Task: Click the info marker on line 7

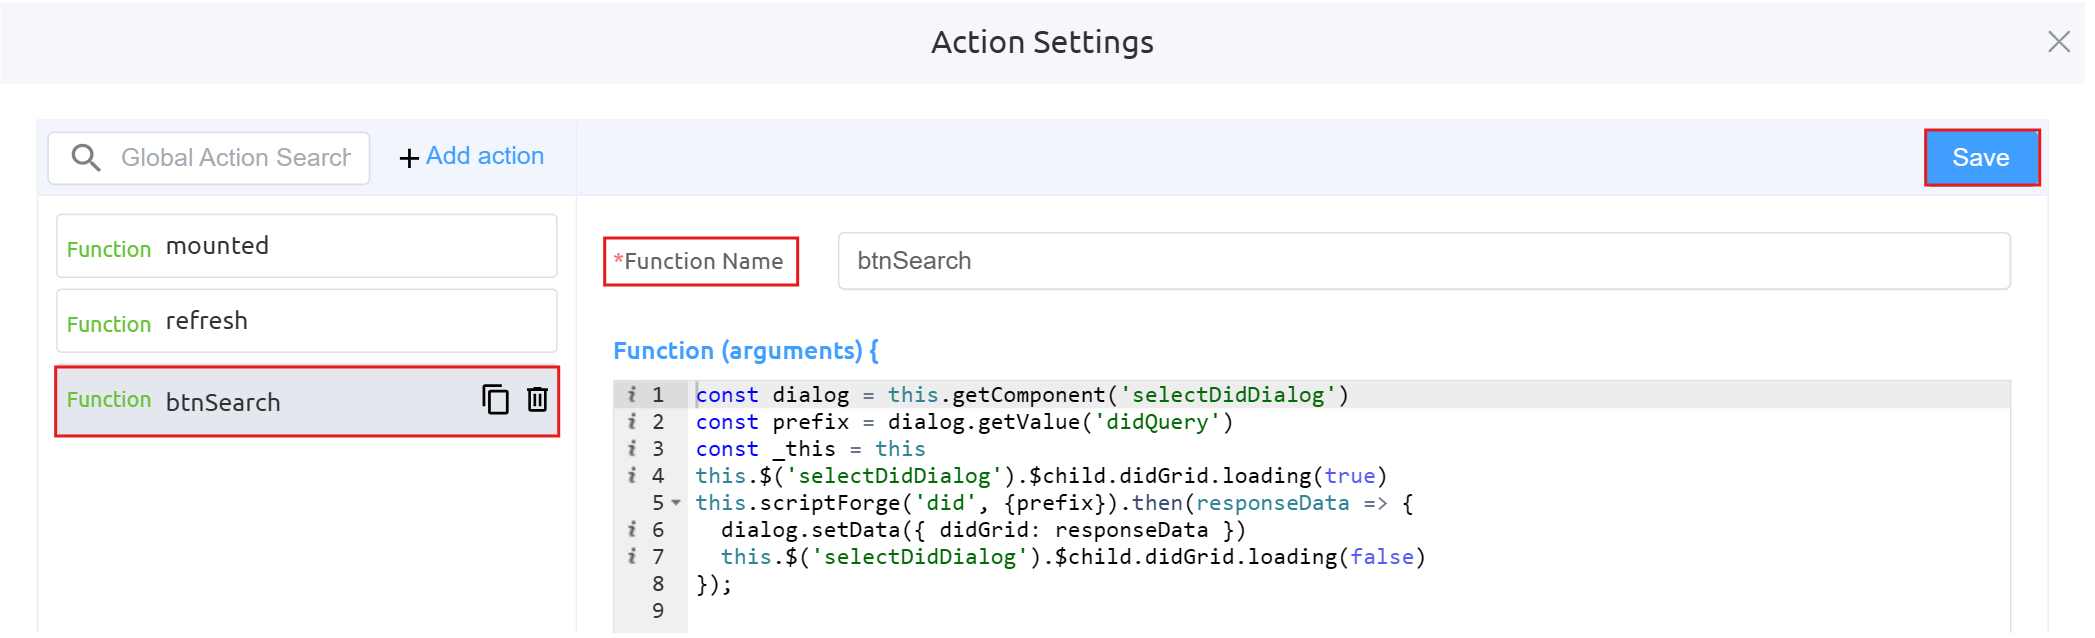Action: 632,557
